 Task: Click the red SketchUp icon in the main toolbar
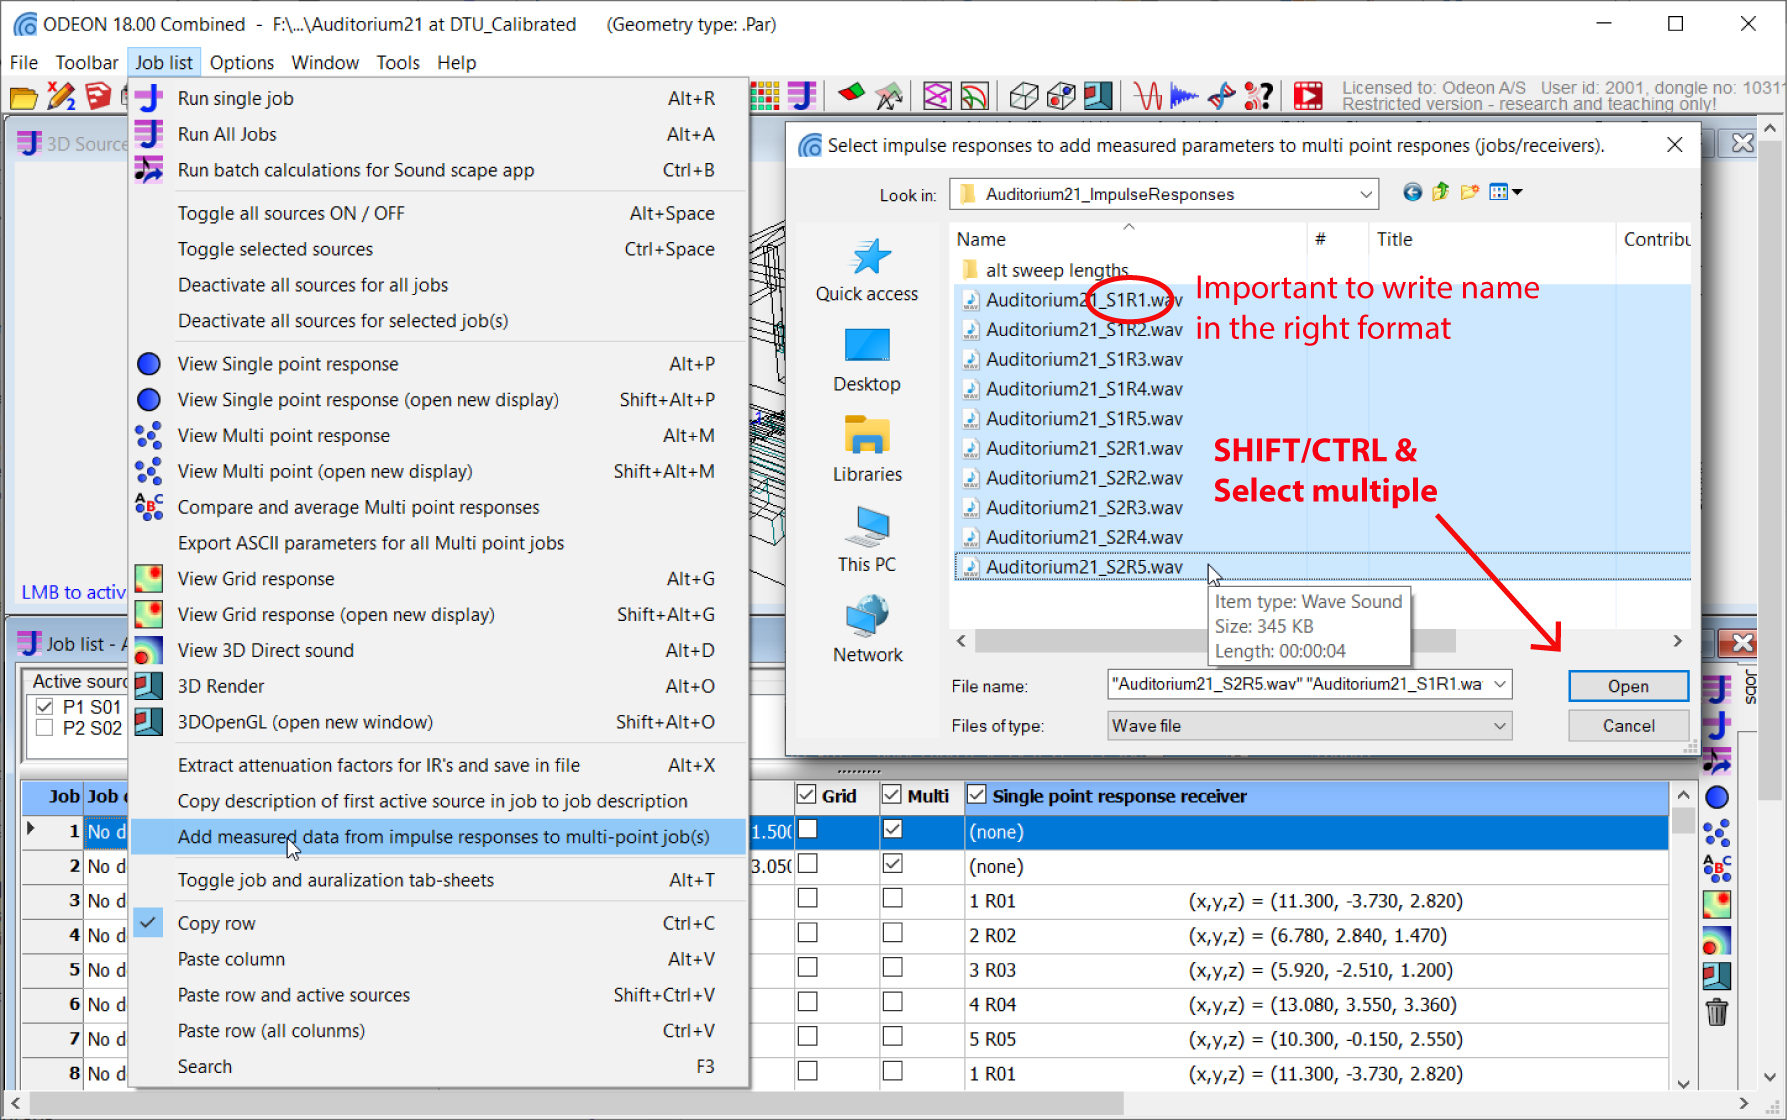pyautogui.click(x=98, y=97)
